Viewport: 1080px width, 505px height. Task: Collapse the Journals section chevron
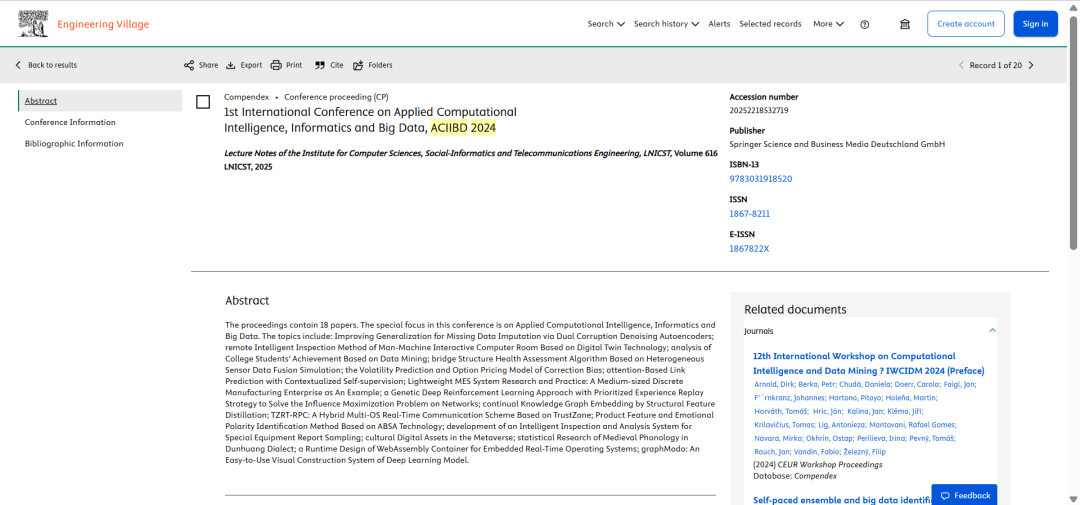click(993, 331)
